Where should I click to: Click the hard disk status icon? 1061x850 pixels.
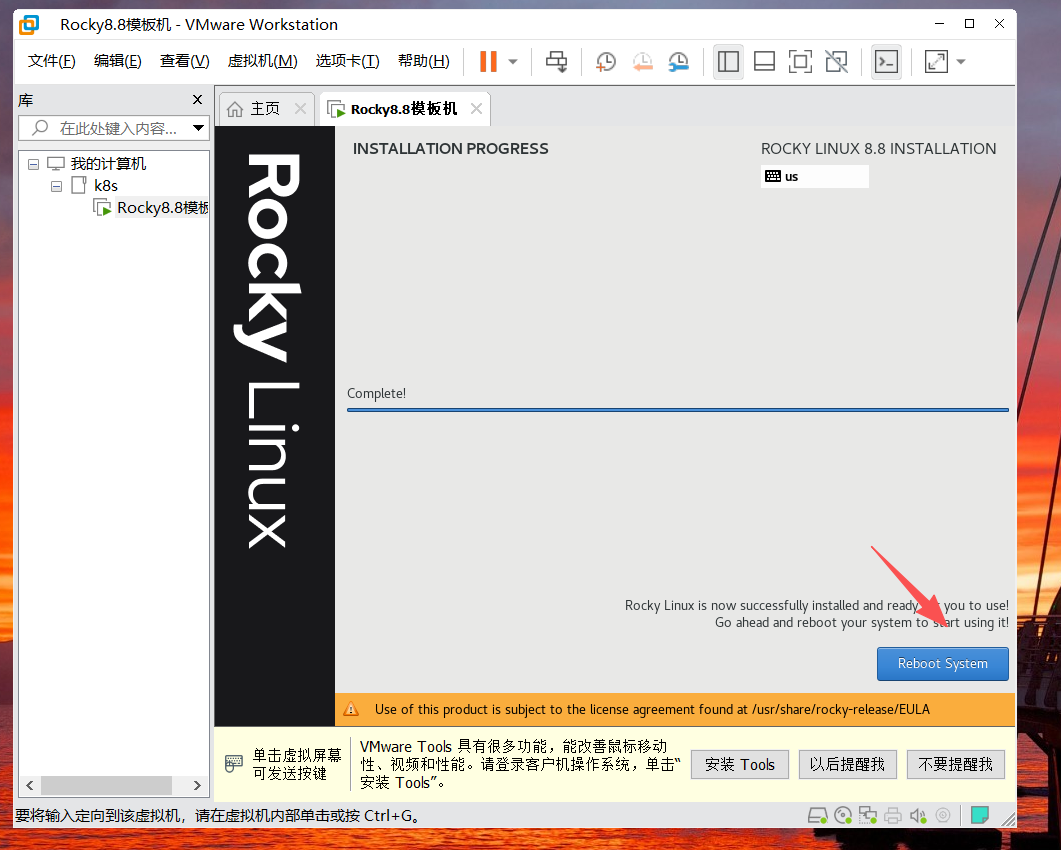pyautogui.click(x=817, y=815)
